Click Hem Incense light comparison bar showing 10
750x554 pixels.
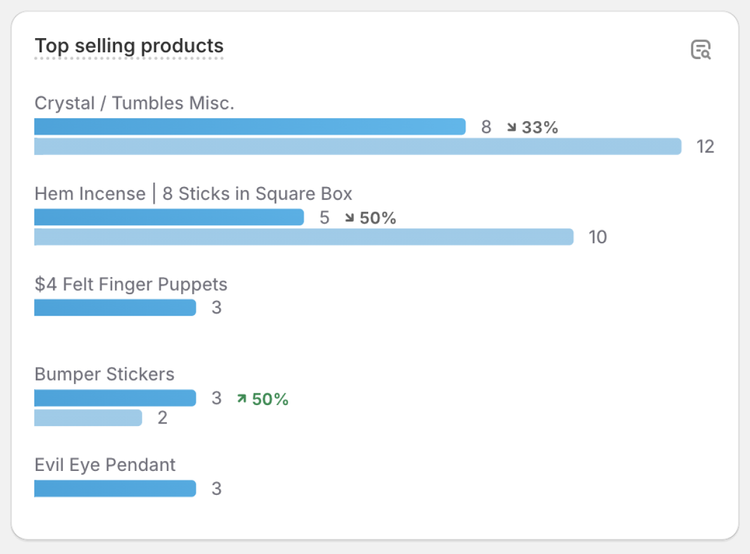tap(304, 237)
